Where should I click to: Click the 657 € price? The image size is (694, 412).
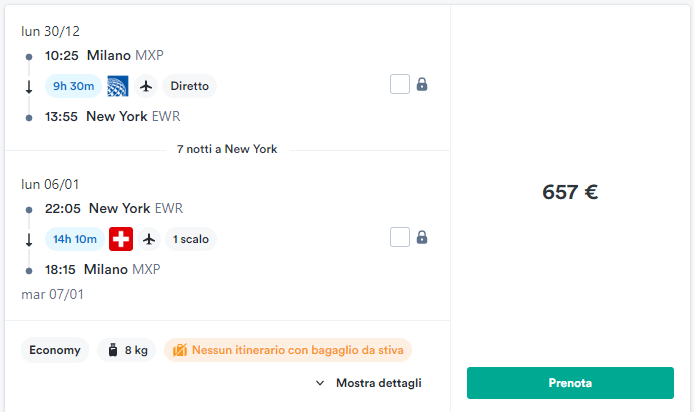(570, 192)
